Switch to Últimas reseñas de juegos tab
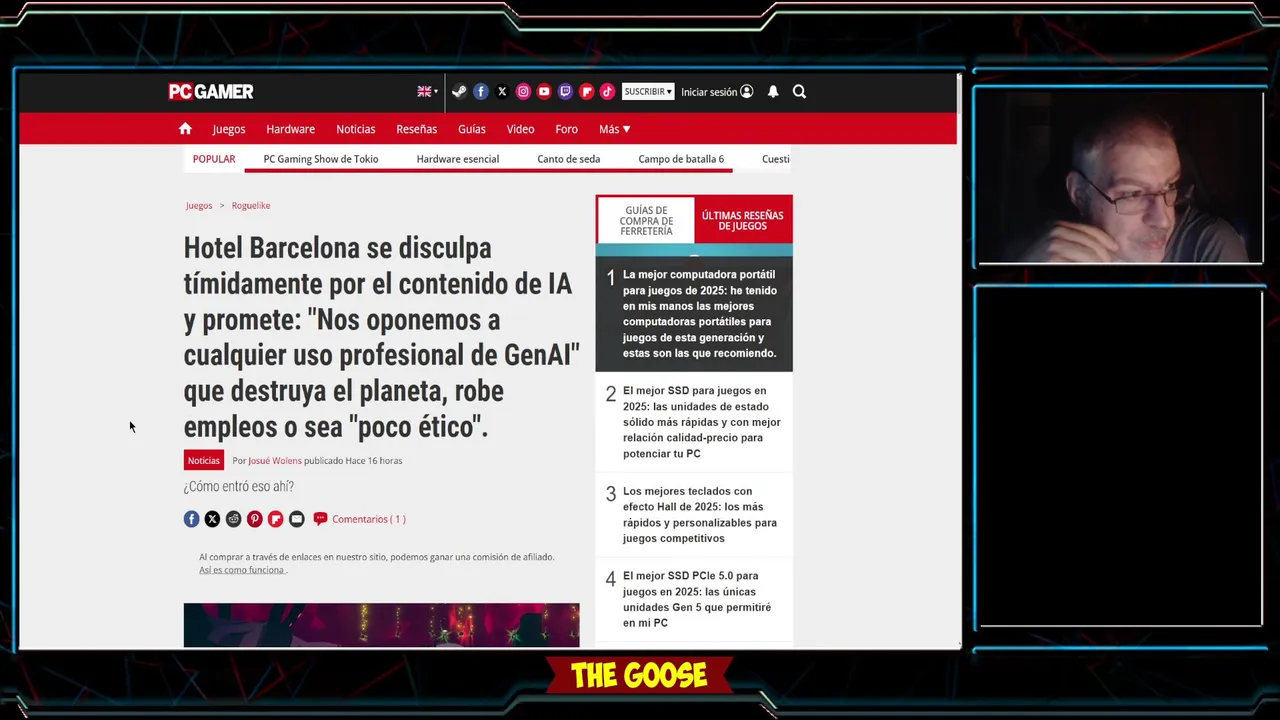 [x=742, y=220]
